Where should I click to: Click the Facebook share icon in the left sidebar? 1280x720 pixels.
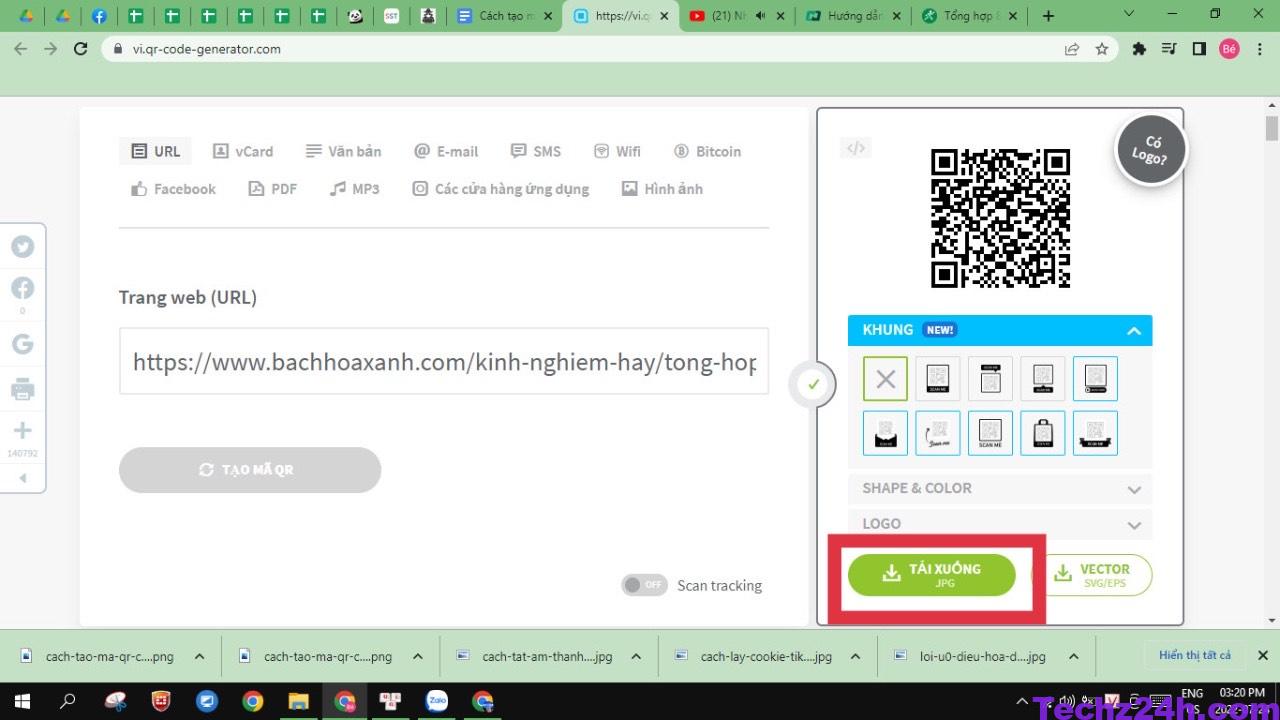click(x=22, y=289)
